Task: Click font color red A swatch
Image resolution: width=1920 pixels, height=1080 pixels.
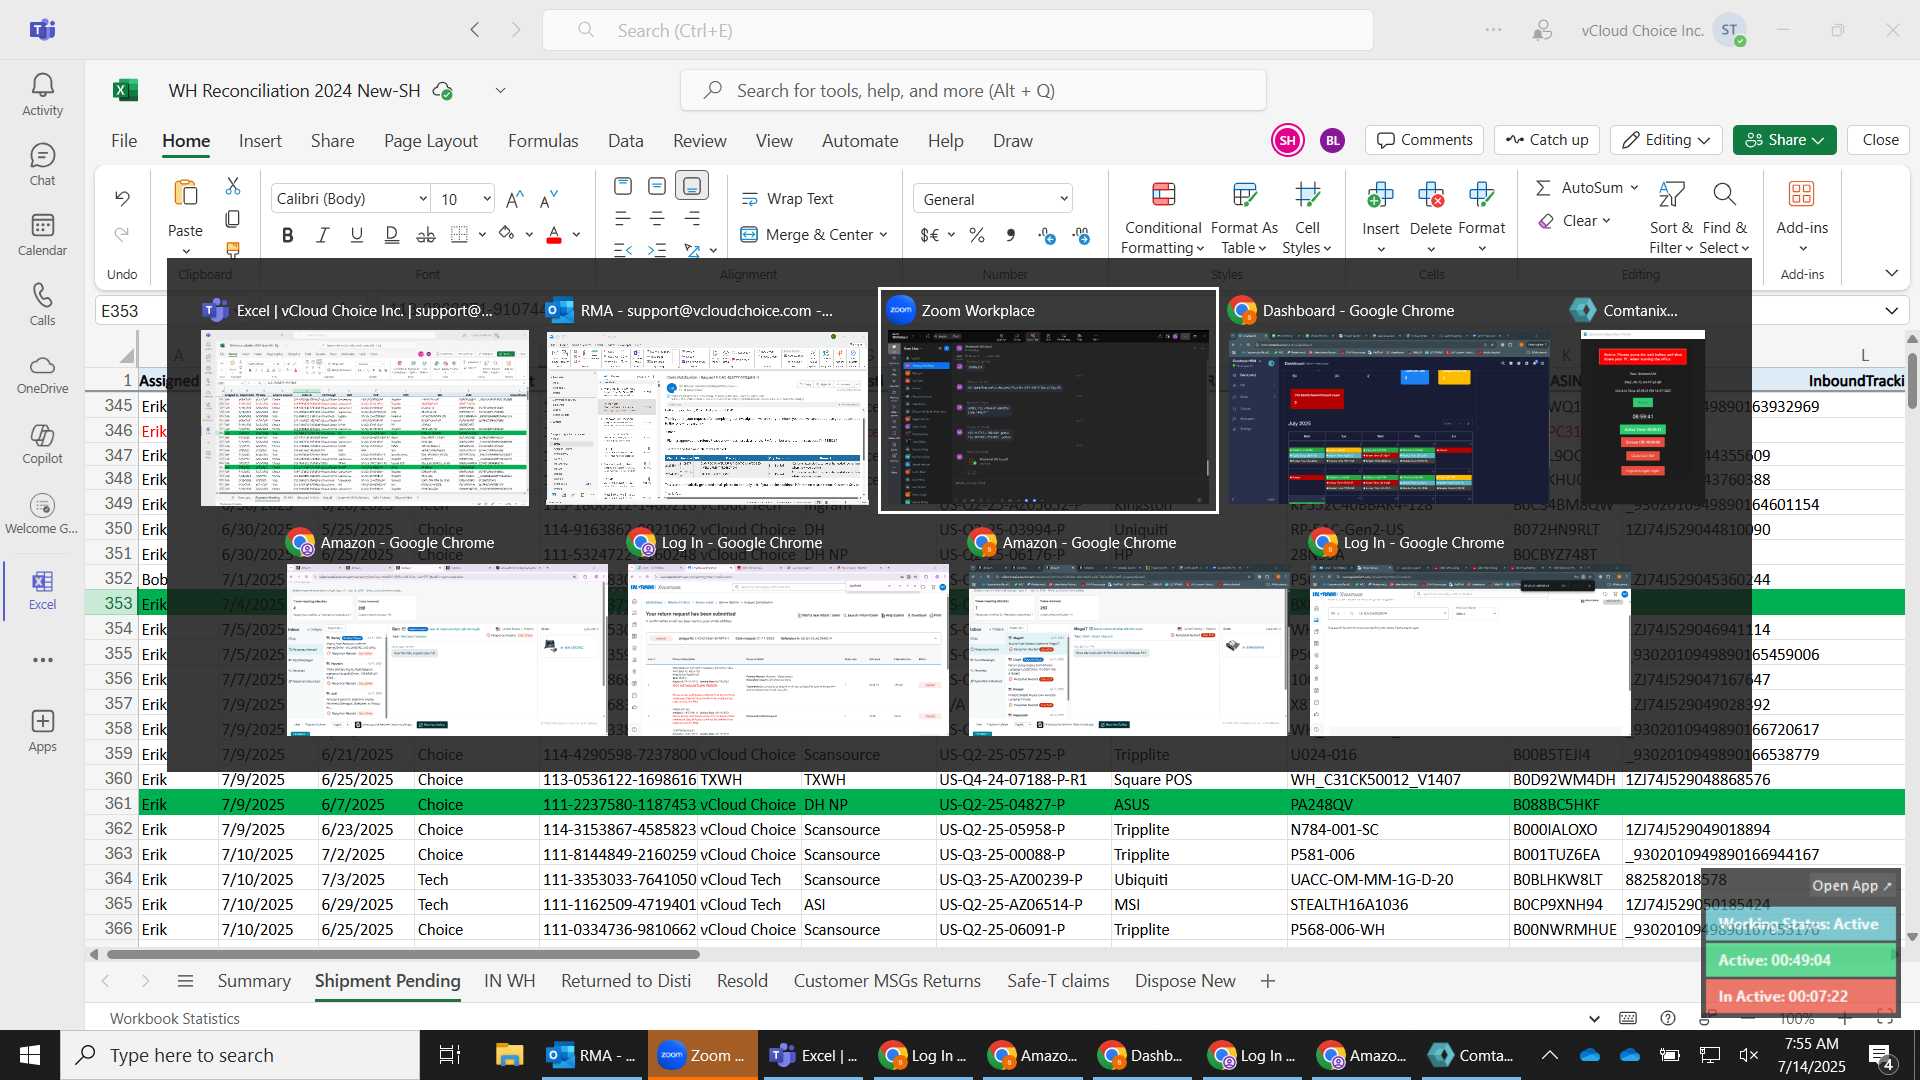Action: point(554,235)
